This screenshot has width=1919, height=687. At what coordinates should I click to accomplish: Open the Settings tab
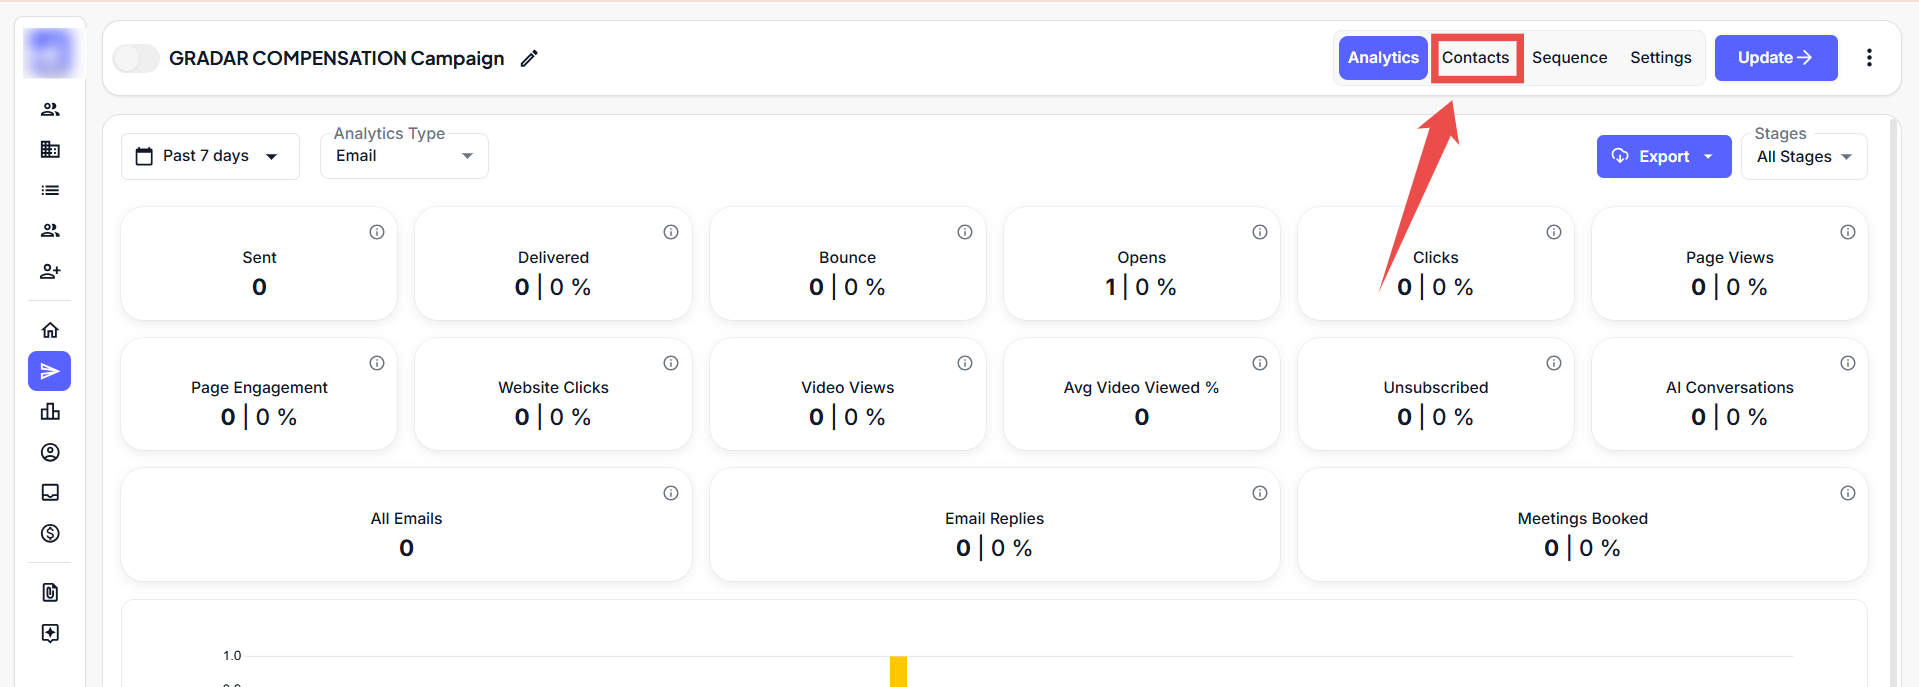1660,58
